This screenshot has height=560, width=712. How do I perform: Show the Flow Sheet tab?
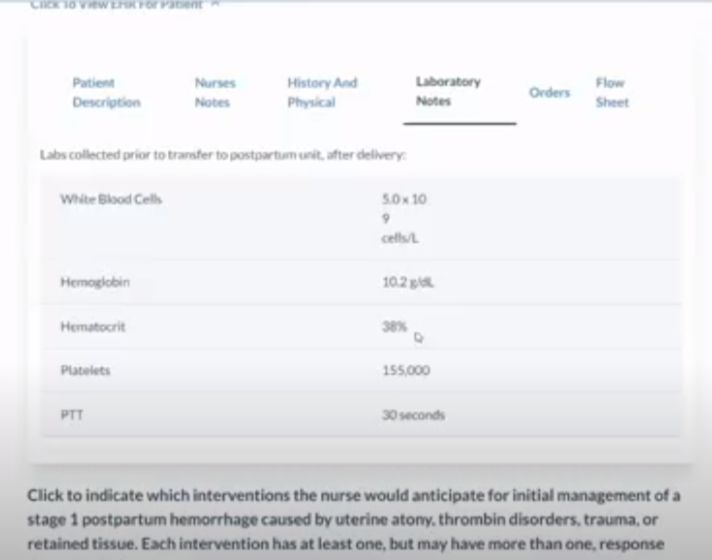[x=611, y=92]
